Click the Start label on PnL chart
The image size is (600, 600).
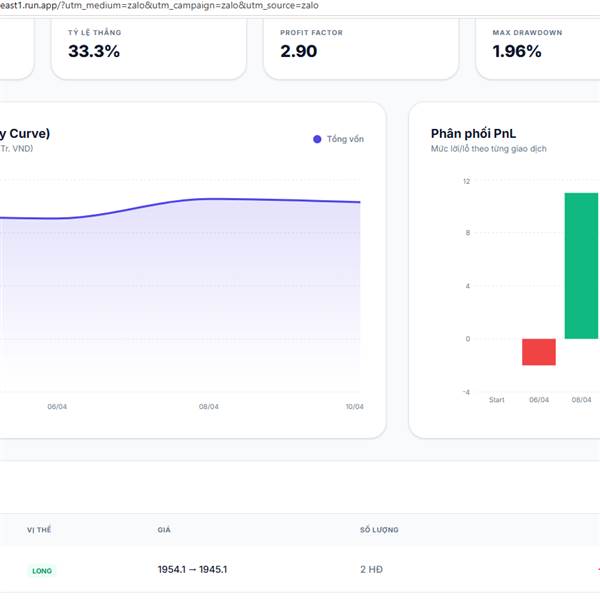(x=496, y=399)
